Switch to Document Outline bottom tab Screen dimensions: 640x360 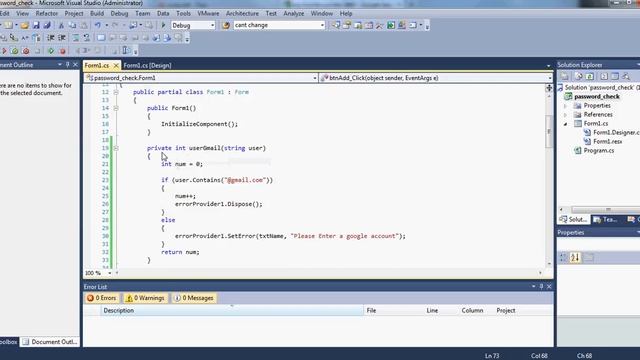(50, 342)
